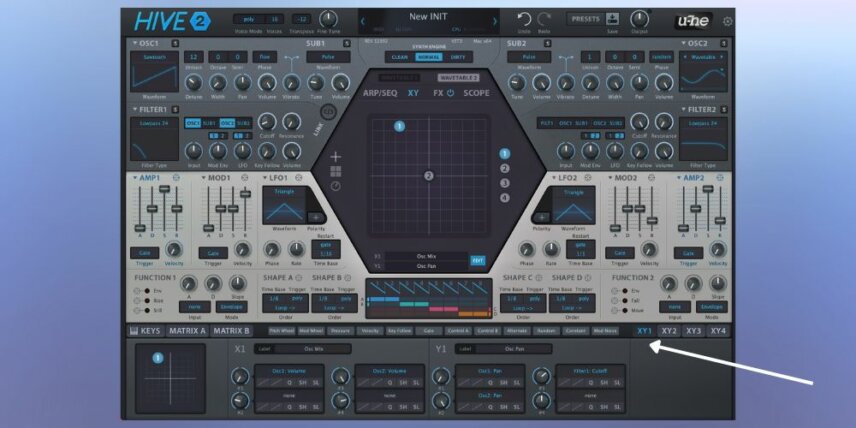The width and height of the screenshot is (856, 428).
Task: Open the XY2 tab
Action: pos(669,331)
